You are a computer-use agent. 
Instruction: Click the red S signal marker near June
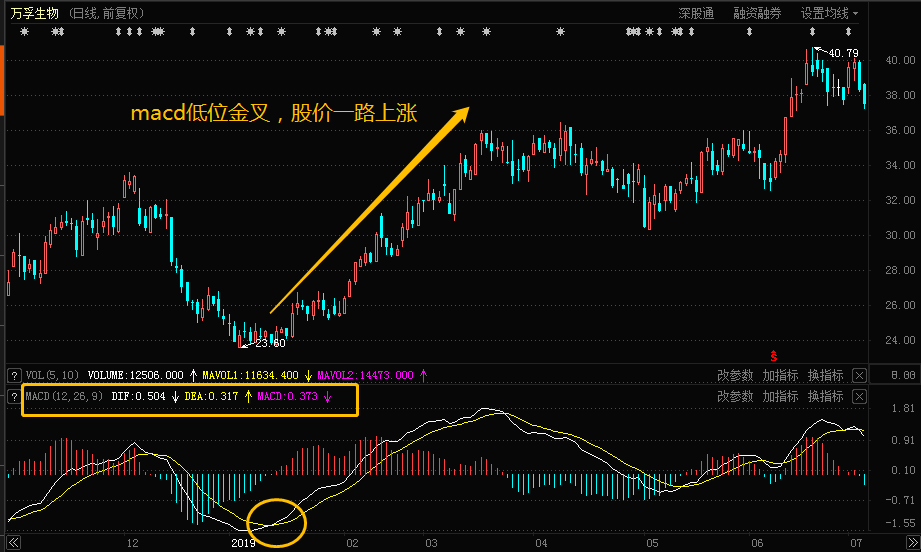point(774,355)
